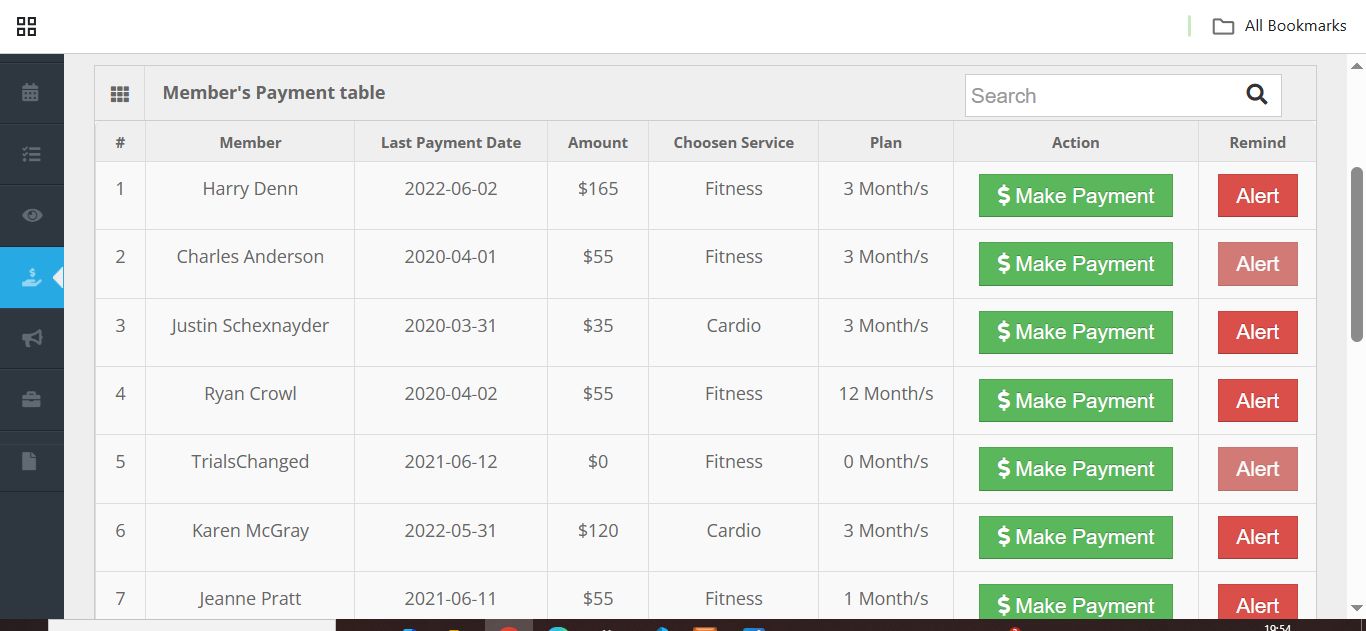Open the browser apps grid icon

coord(27,26)
